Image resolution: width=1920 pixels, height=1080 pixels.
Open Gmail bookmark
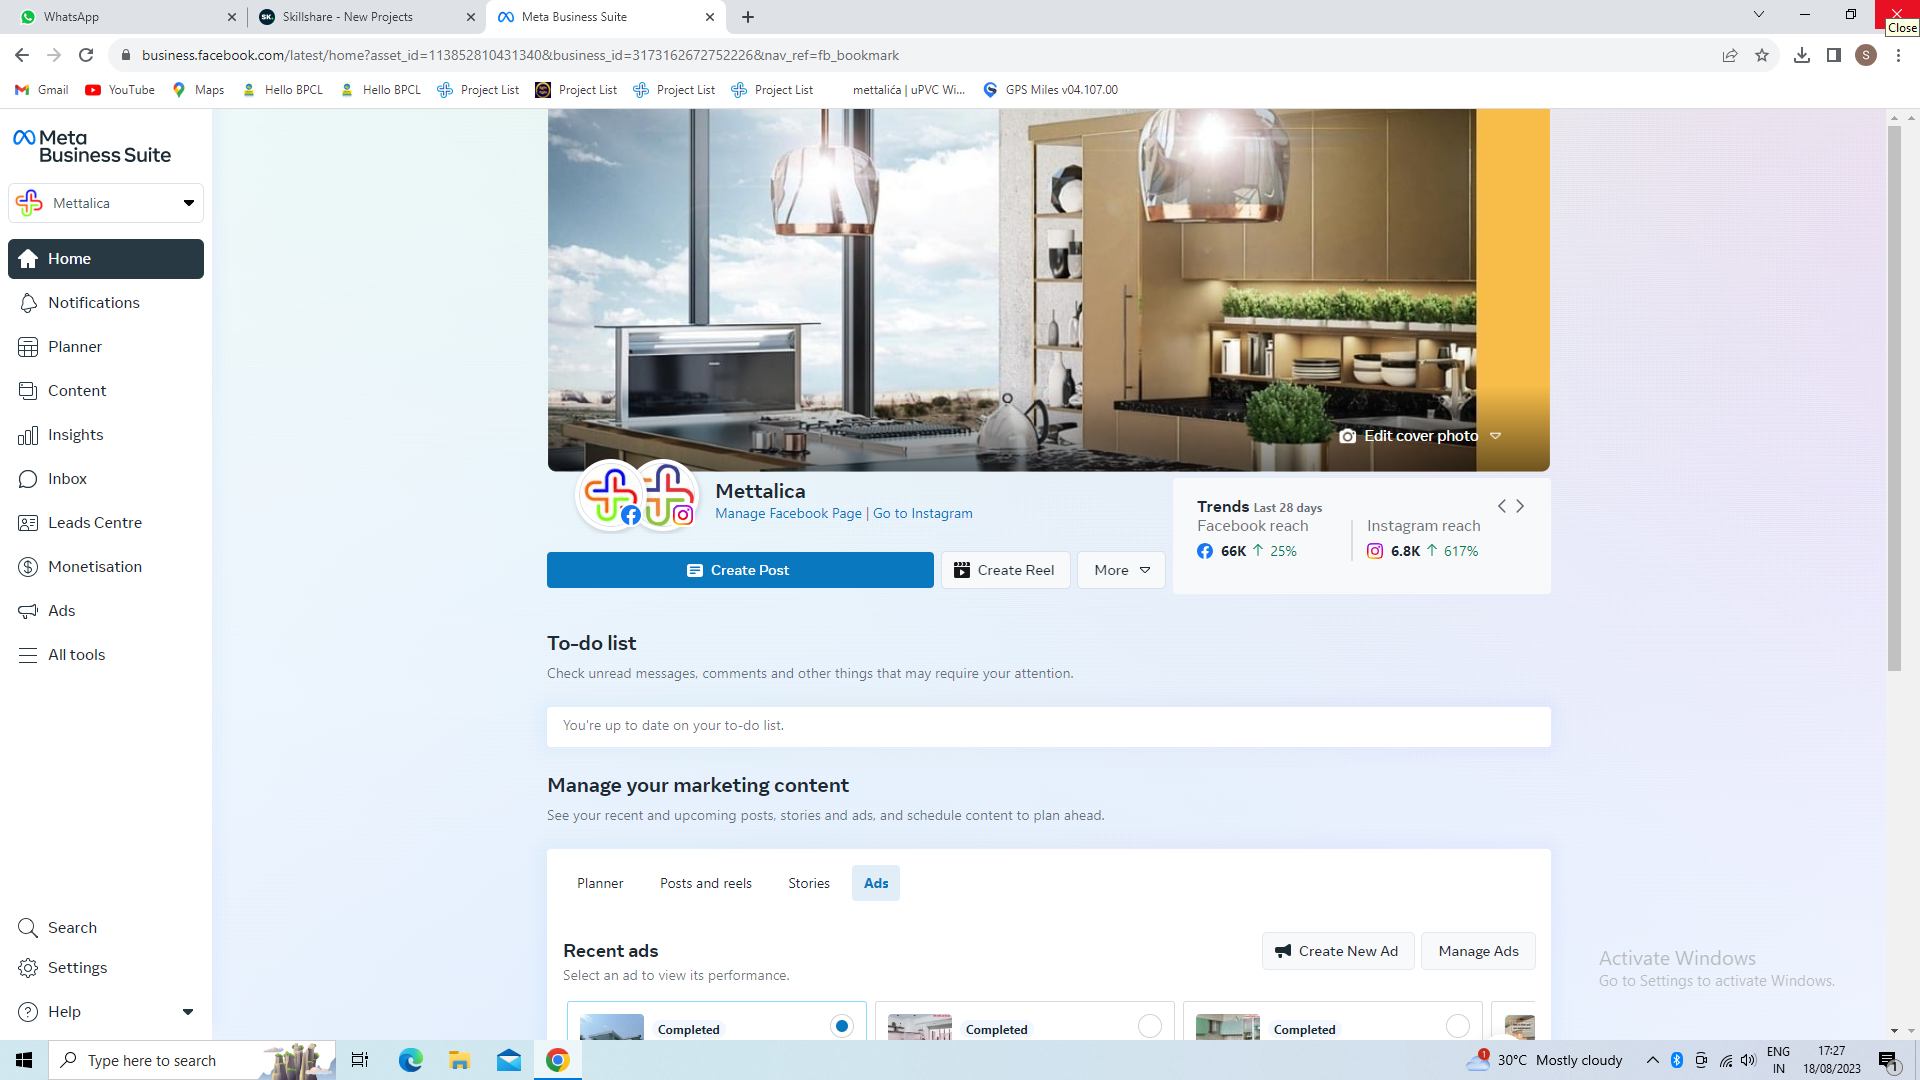click(x=42, y=90)
